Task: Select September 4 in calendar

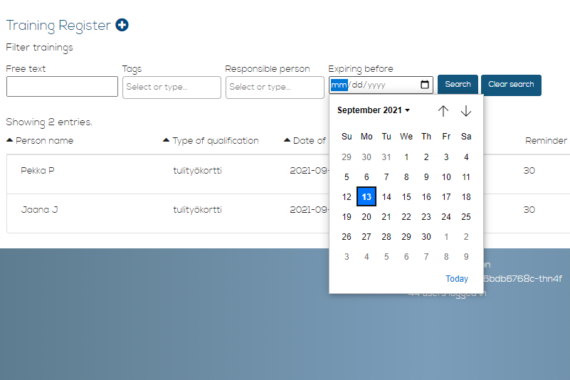Action: [466, 157]
